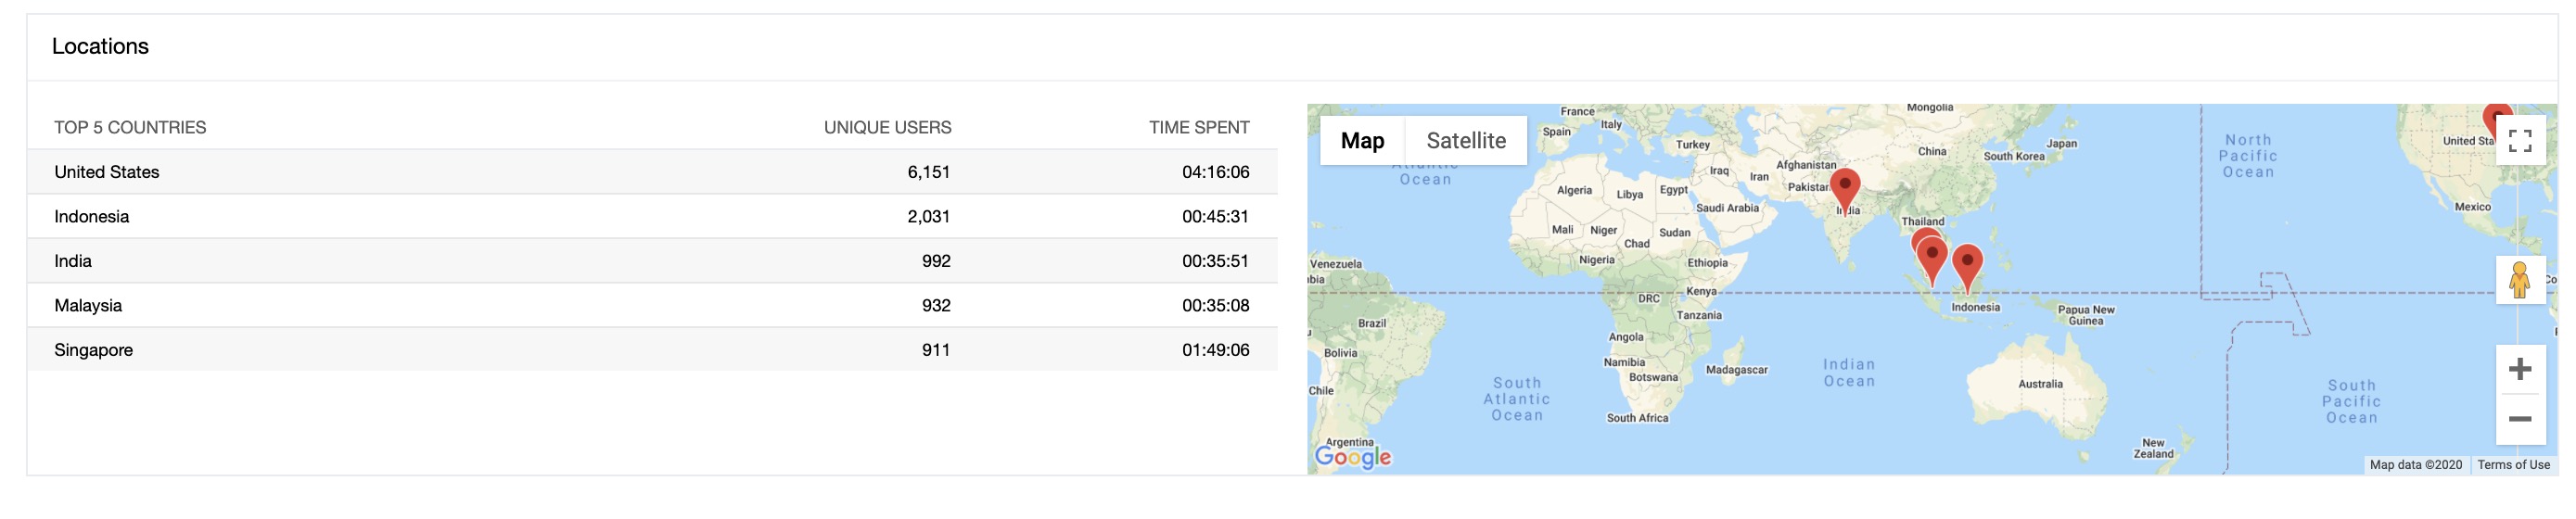Select the India row in countries table

tap(652, 261)
